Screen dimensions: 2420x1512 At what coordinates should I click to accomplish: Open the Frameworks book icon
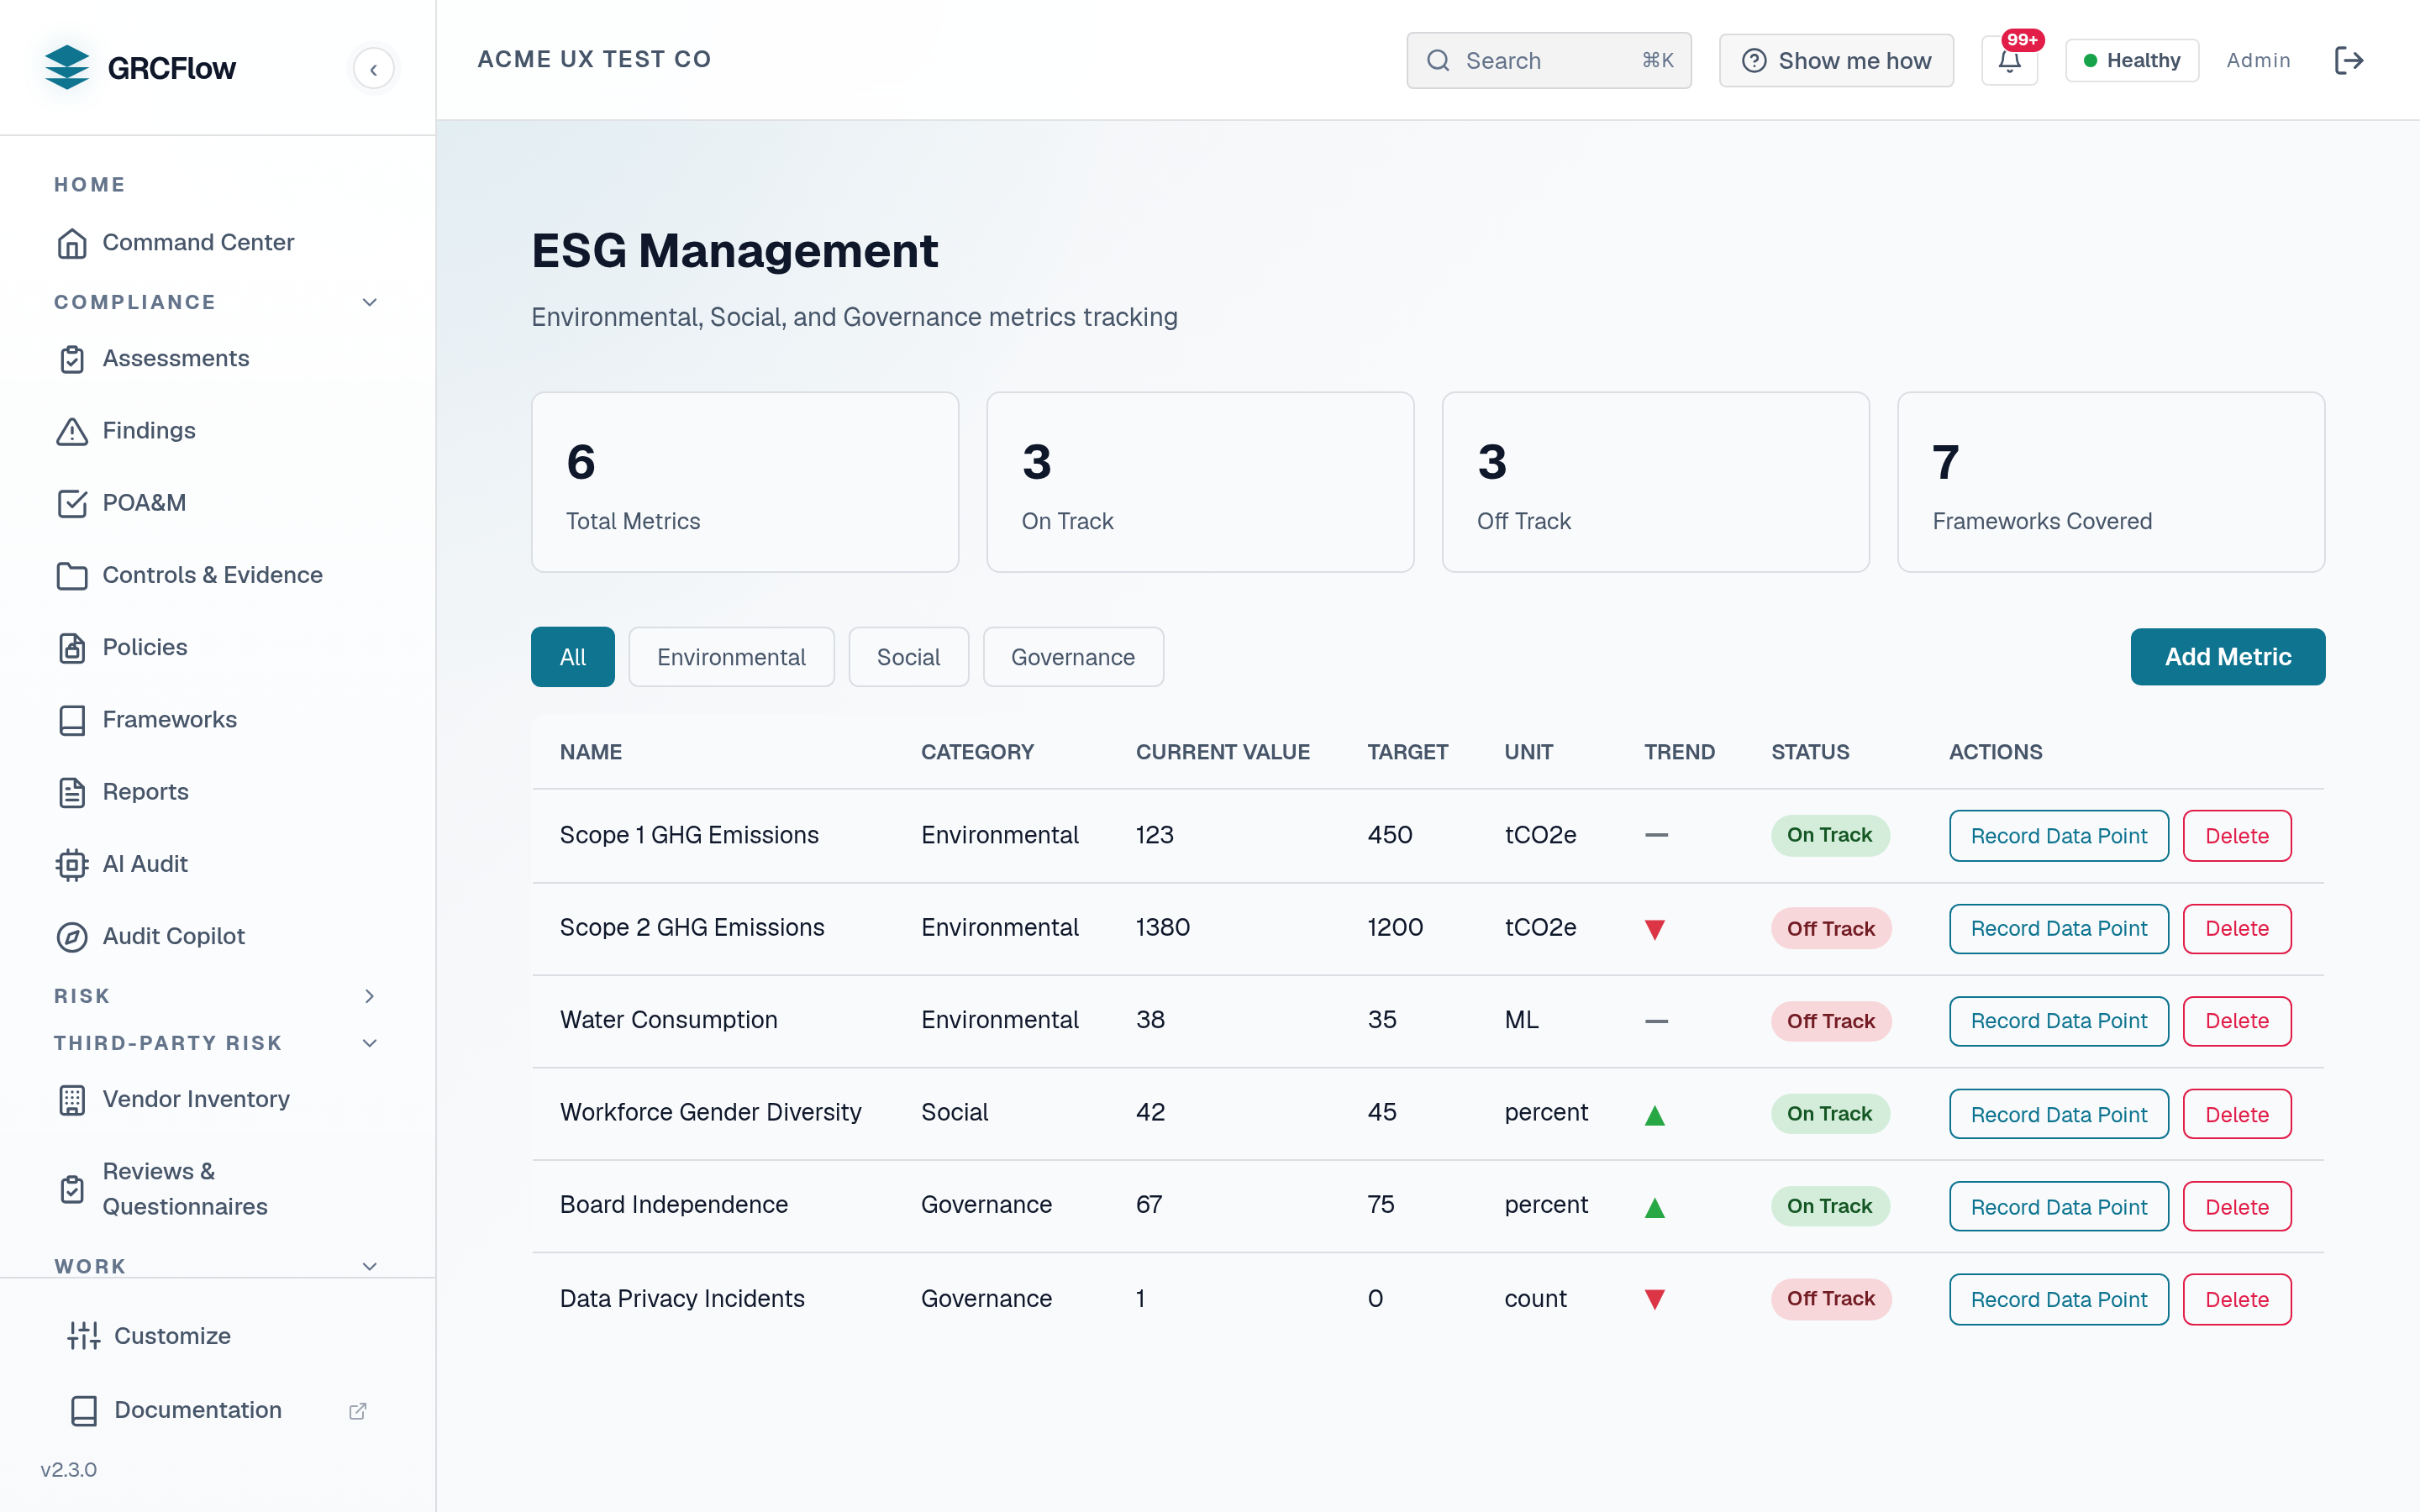click(x=72, y=720)
